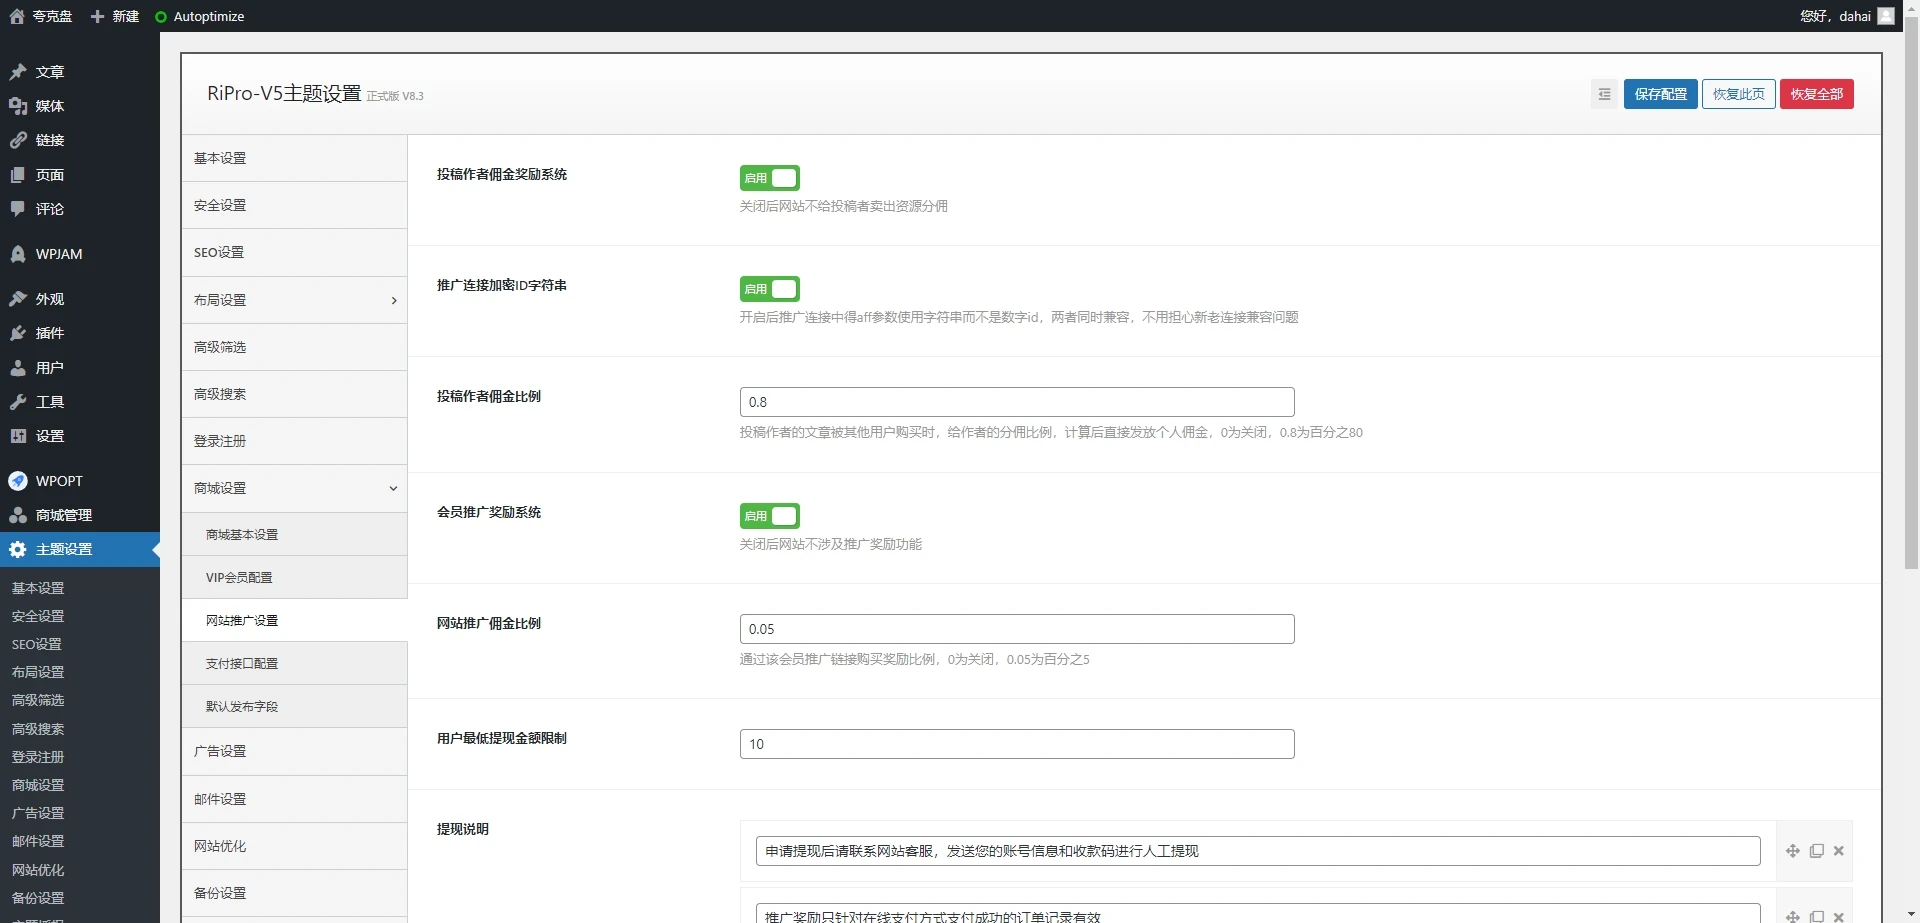Viewport: 1920px width, 923px height.
Task: Open the SEO设置 tab in theme panel
Action: [x=294, y=252]
